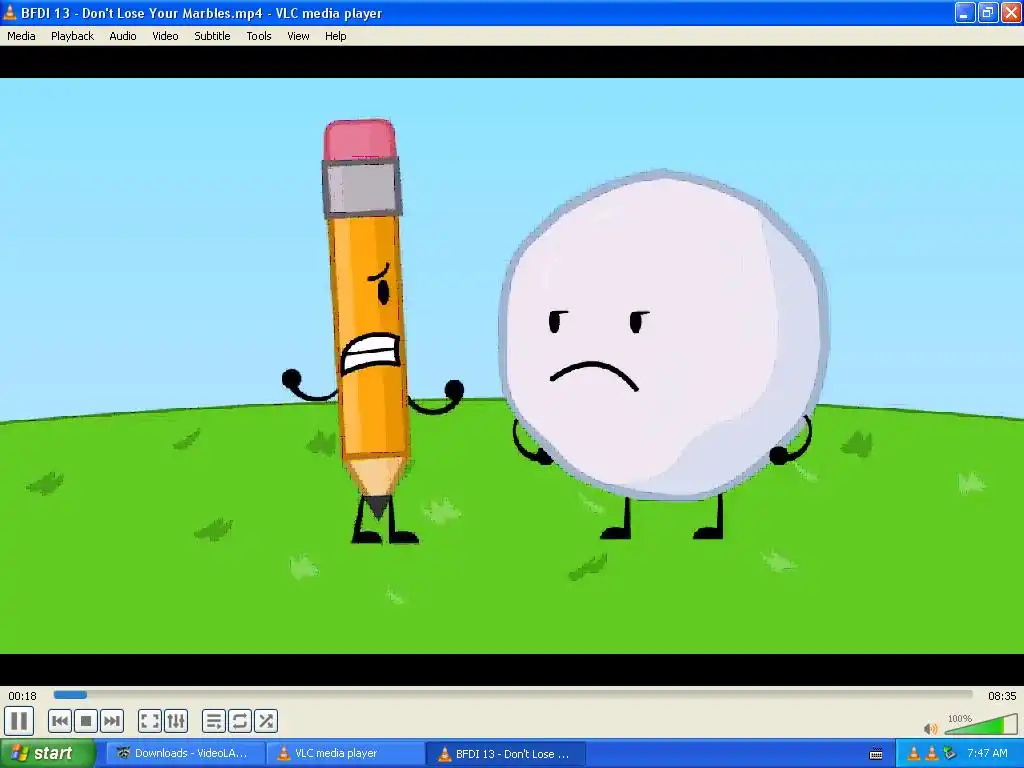The height and width of the screenshot is (768, 1024).
Task: Adjust the volume slider at 100%
Action: [x=981, y=724]
